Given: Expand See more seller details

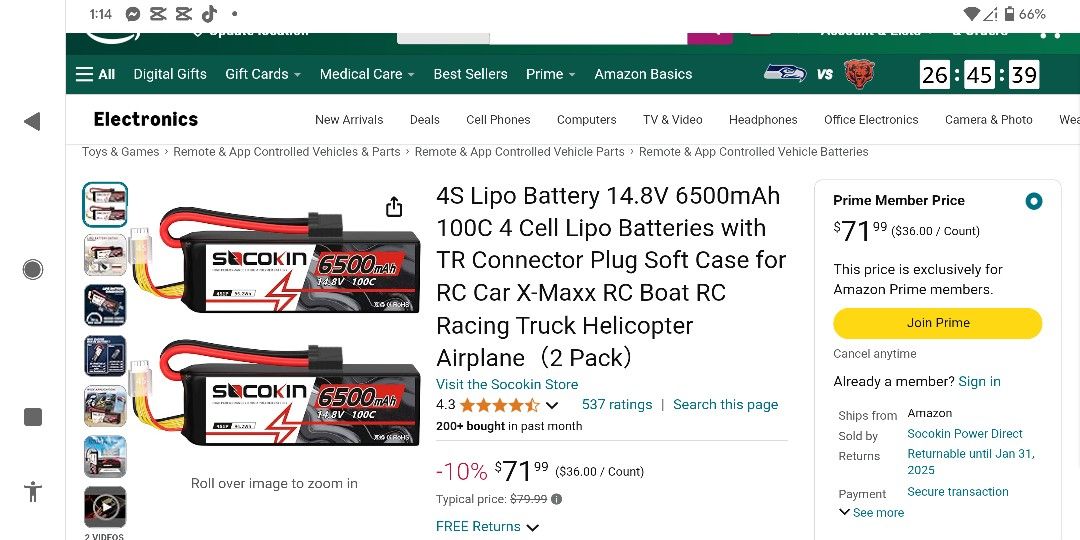Looking at the screenshot, I should pos(871,513).
